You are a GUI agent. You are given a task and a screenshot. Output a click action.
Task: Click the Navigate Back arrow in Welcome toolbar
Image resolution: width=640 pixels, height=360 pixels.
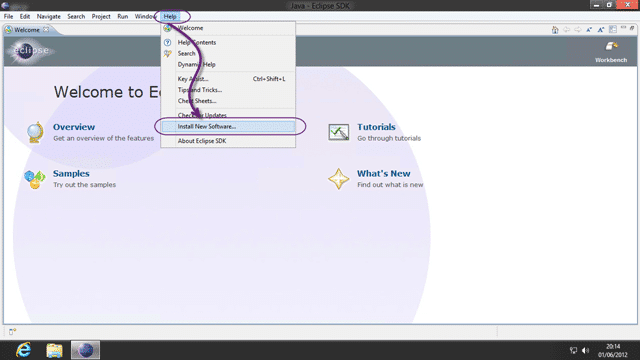(567, 29)
